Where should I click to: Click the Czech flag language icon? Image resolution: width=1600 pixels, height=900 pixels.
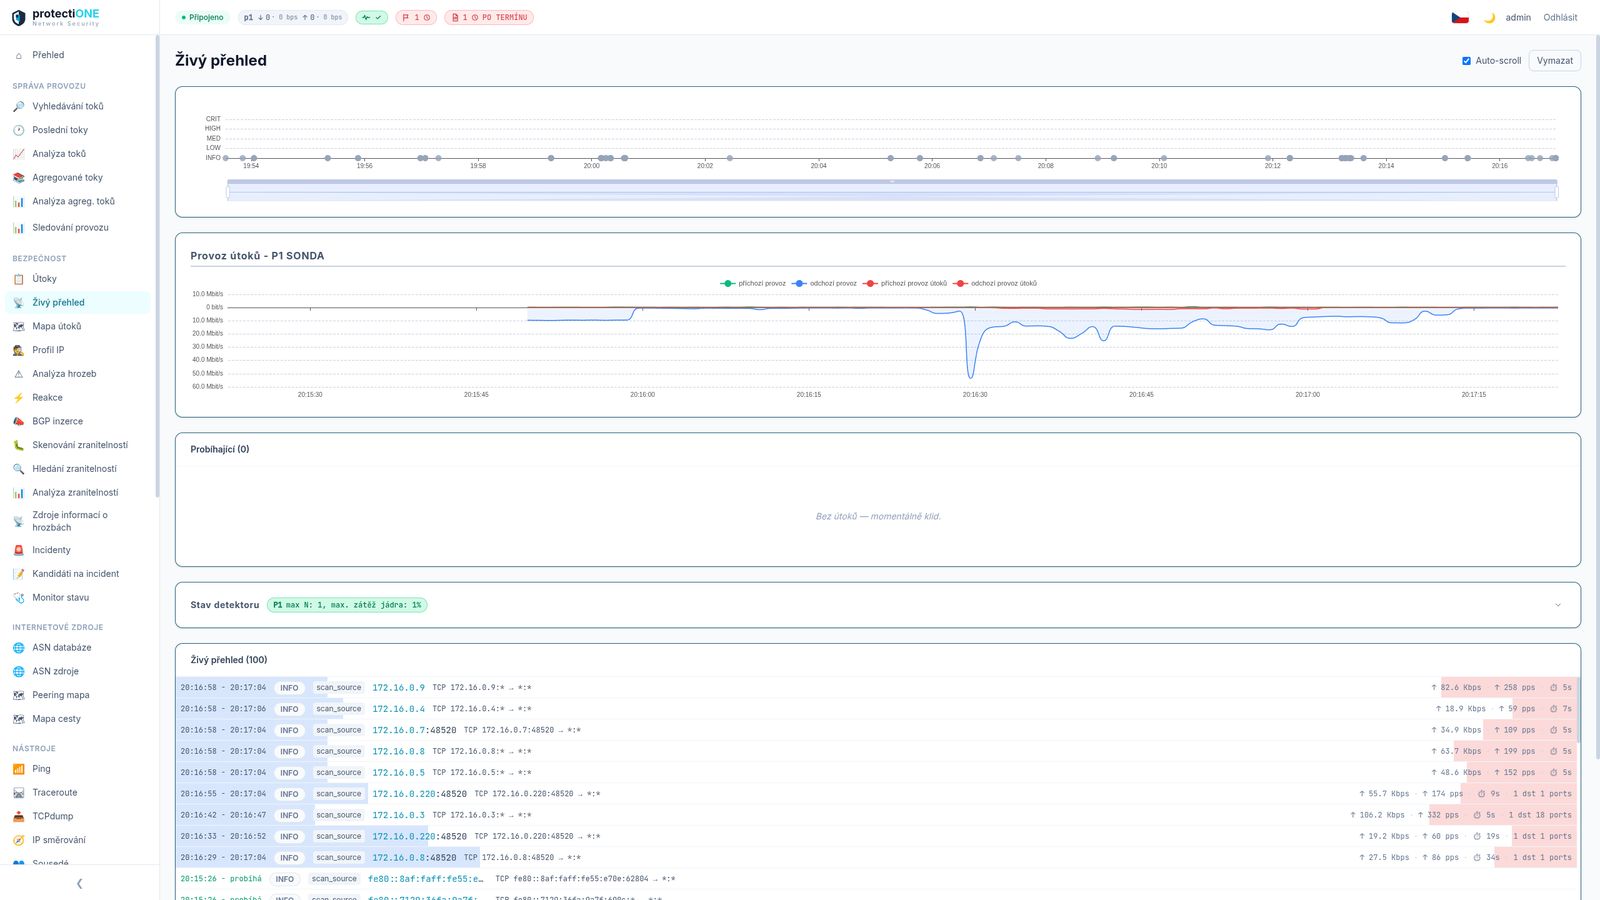[x=1460, y=18]
